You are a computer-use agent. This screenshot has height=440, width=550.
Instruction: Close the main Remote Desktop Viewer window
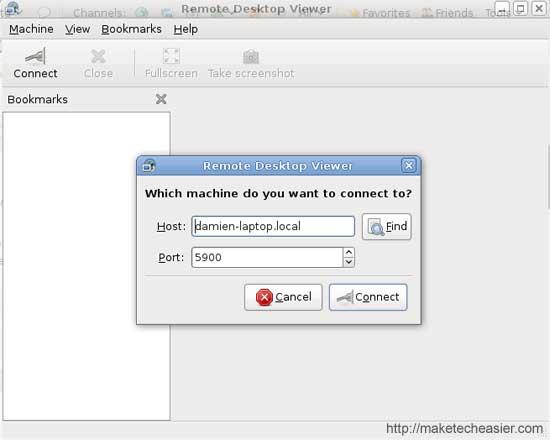539,8
